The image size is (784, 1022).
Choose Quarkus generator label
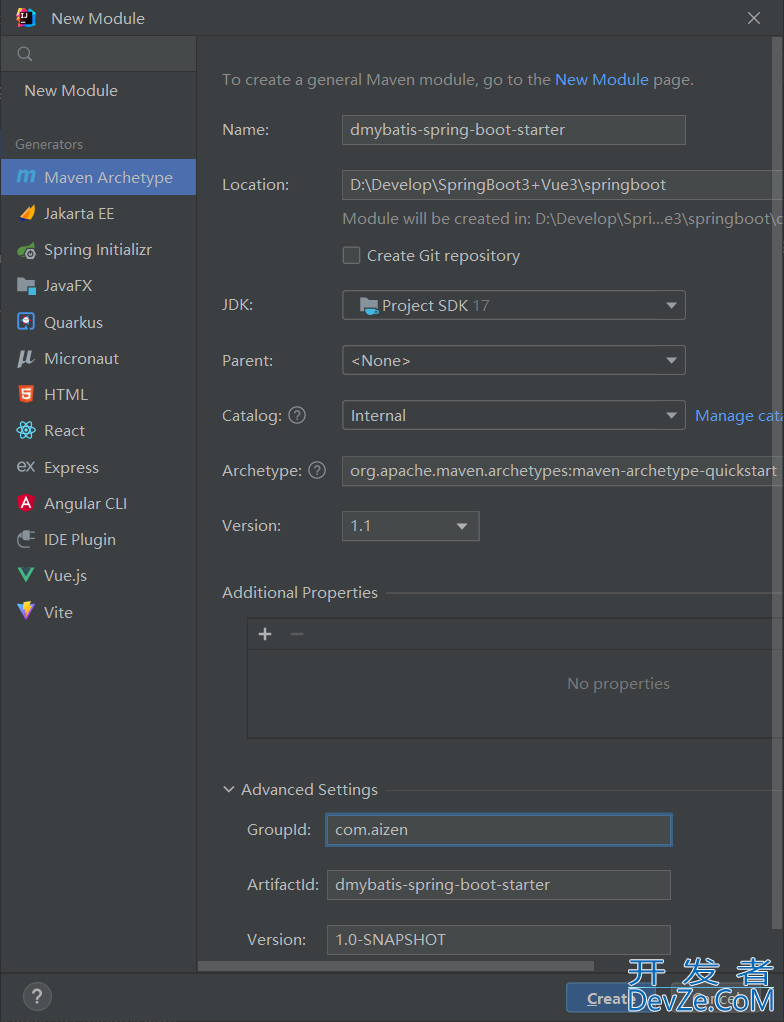pyautogui.click(x=73, y=323)
